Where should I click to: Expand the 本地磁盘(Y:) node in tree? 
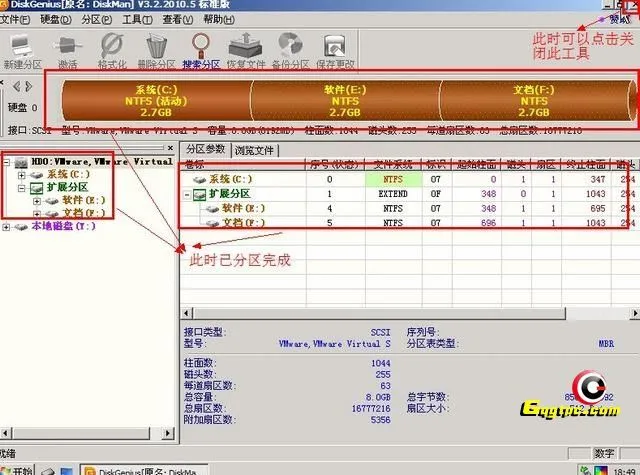[7, 227]
